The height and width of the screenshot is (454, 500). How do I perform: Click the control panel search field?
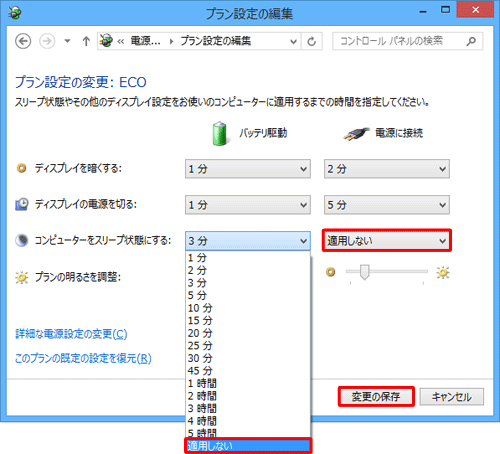(400, 41)
